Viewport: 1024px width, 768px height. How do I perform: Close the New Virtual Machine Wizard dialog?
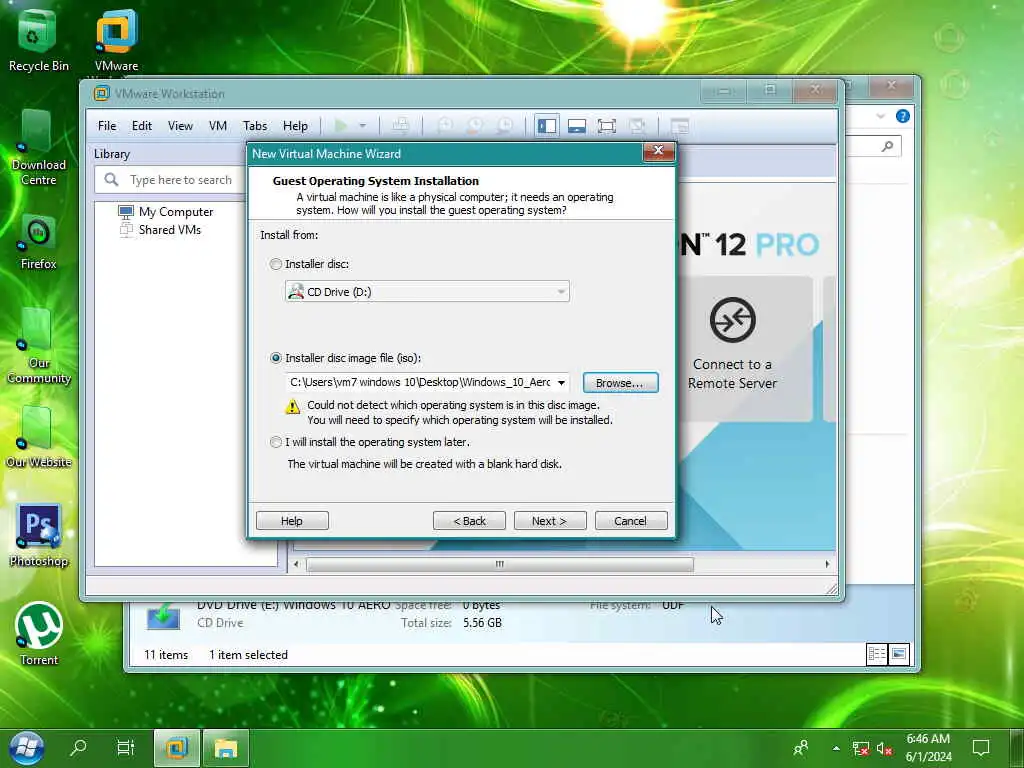pos(658,152)
